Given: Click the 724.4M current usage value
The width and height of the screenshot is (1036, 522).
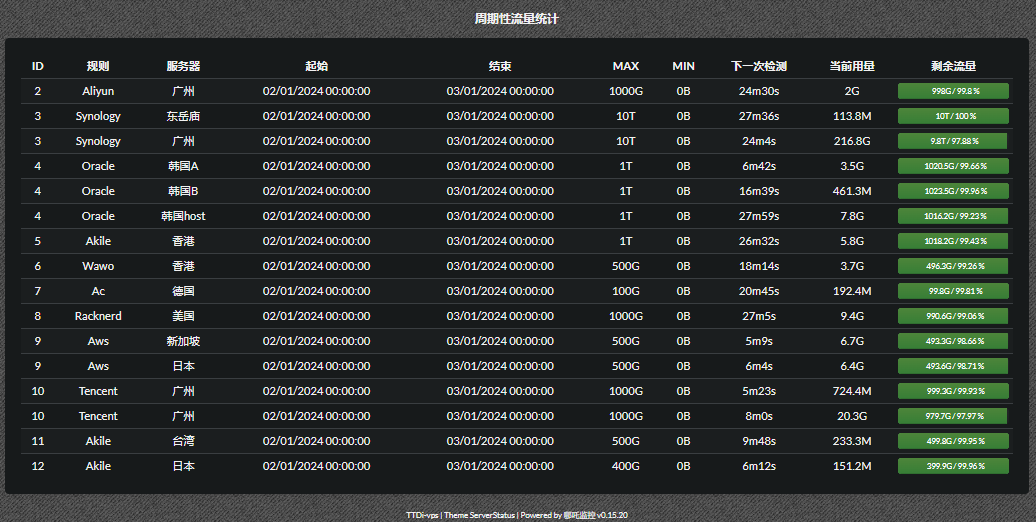Looking at the screenshot, I should point(852,391).
